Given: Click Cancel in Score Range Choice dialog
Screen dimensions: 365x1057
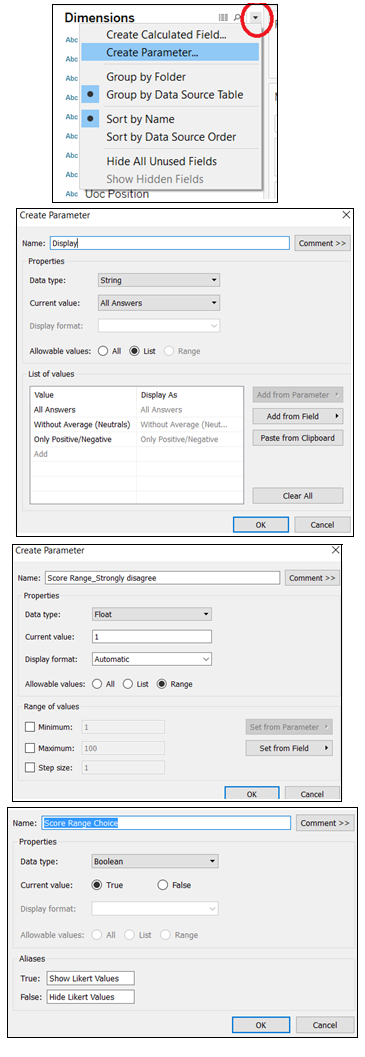Looking at the screenshot, I should (x=326, y=1025).
